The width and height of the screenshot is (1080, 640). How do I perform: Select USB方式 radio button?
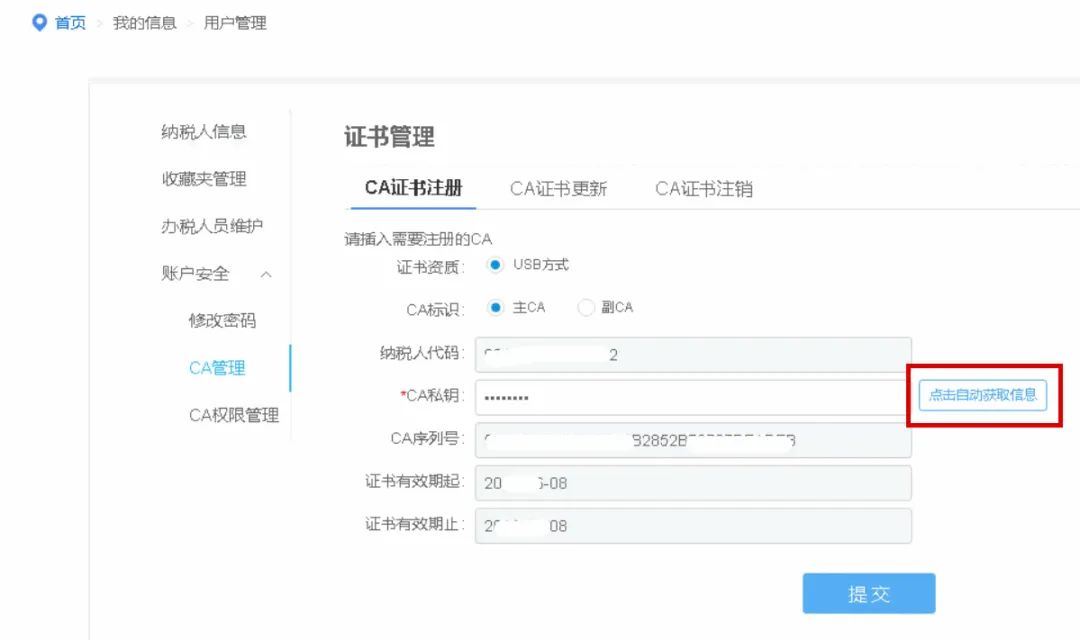495,265
